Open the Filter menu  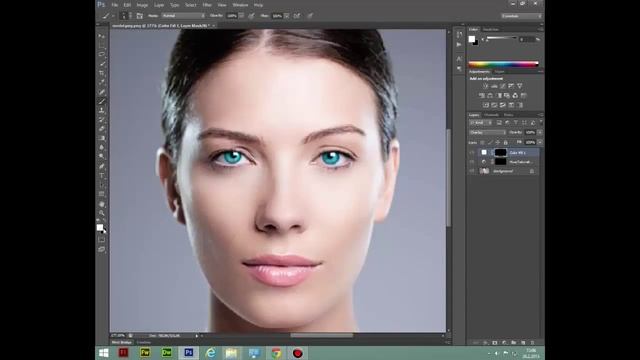pyautogui.click(x=207, y=5)
